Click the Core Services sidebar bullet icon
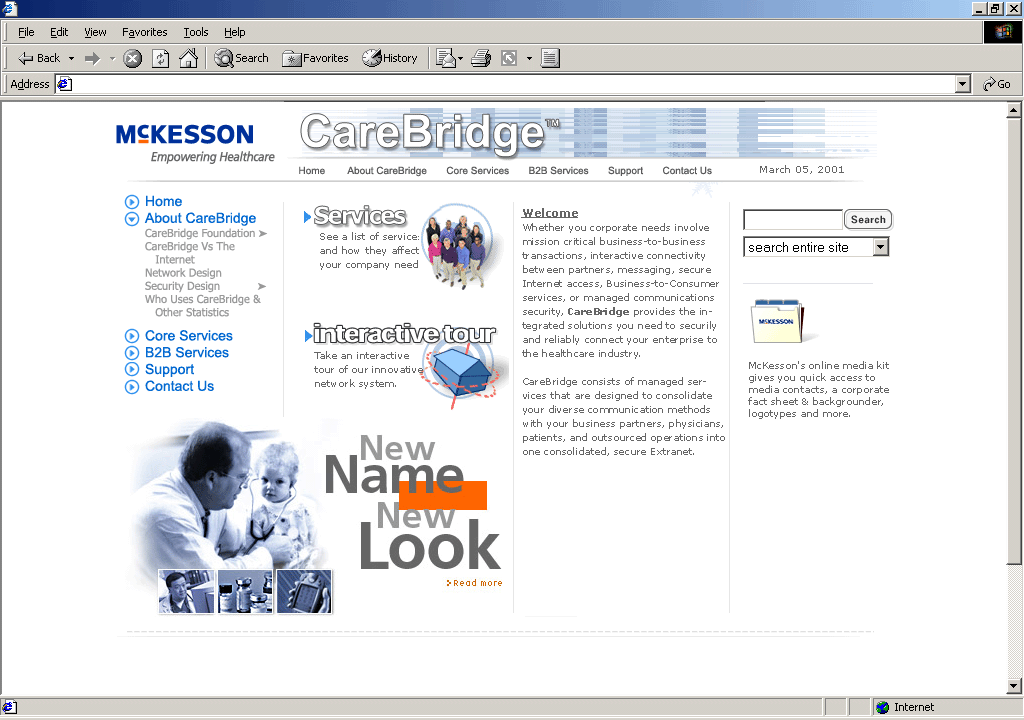Viewport: 1024px width, 720px height. (132, 336)
